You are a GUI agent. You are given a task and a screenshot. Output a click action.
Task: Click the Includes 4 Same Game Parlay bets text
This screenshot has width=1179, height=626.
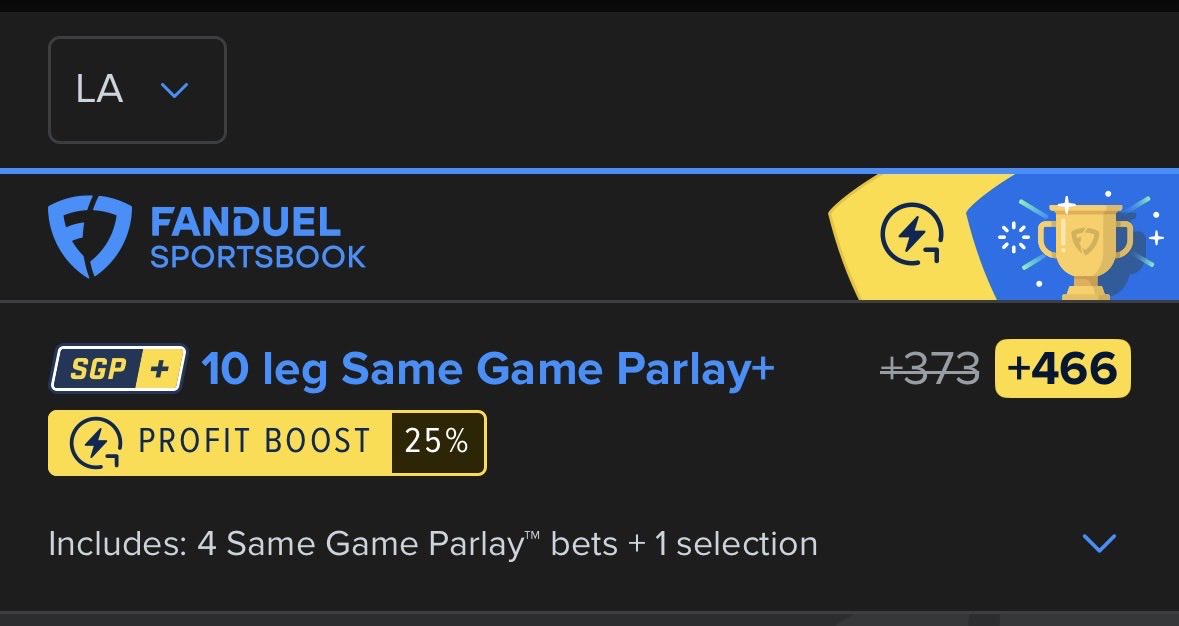(432, 543)
